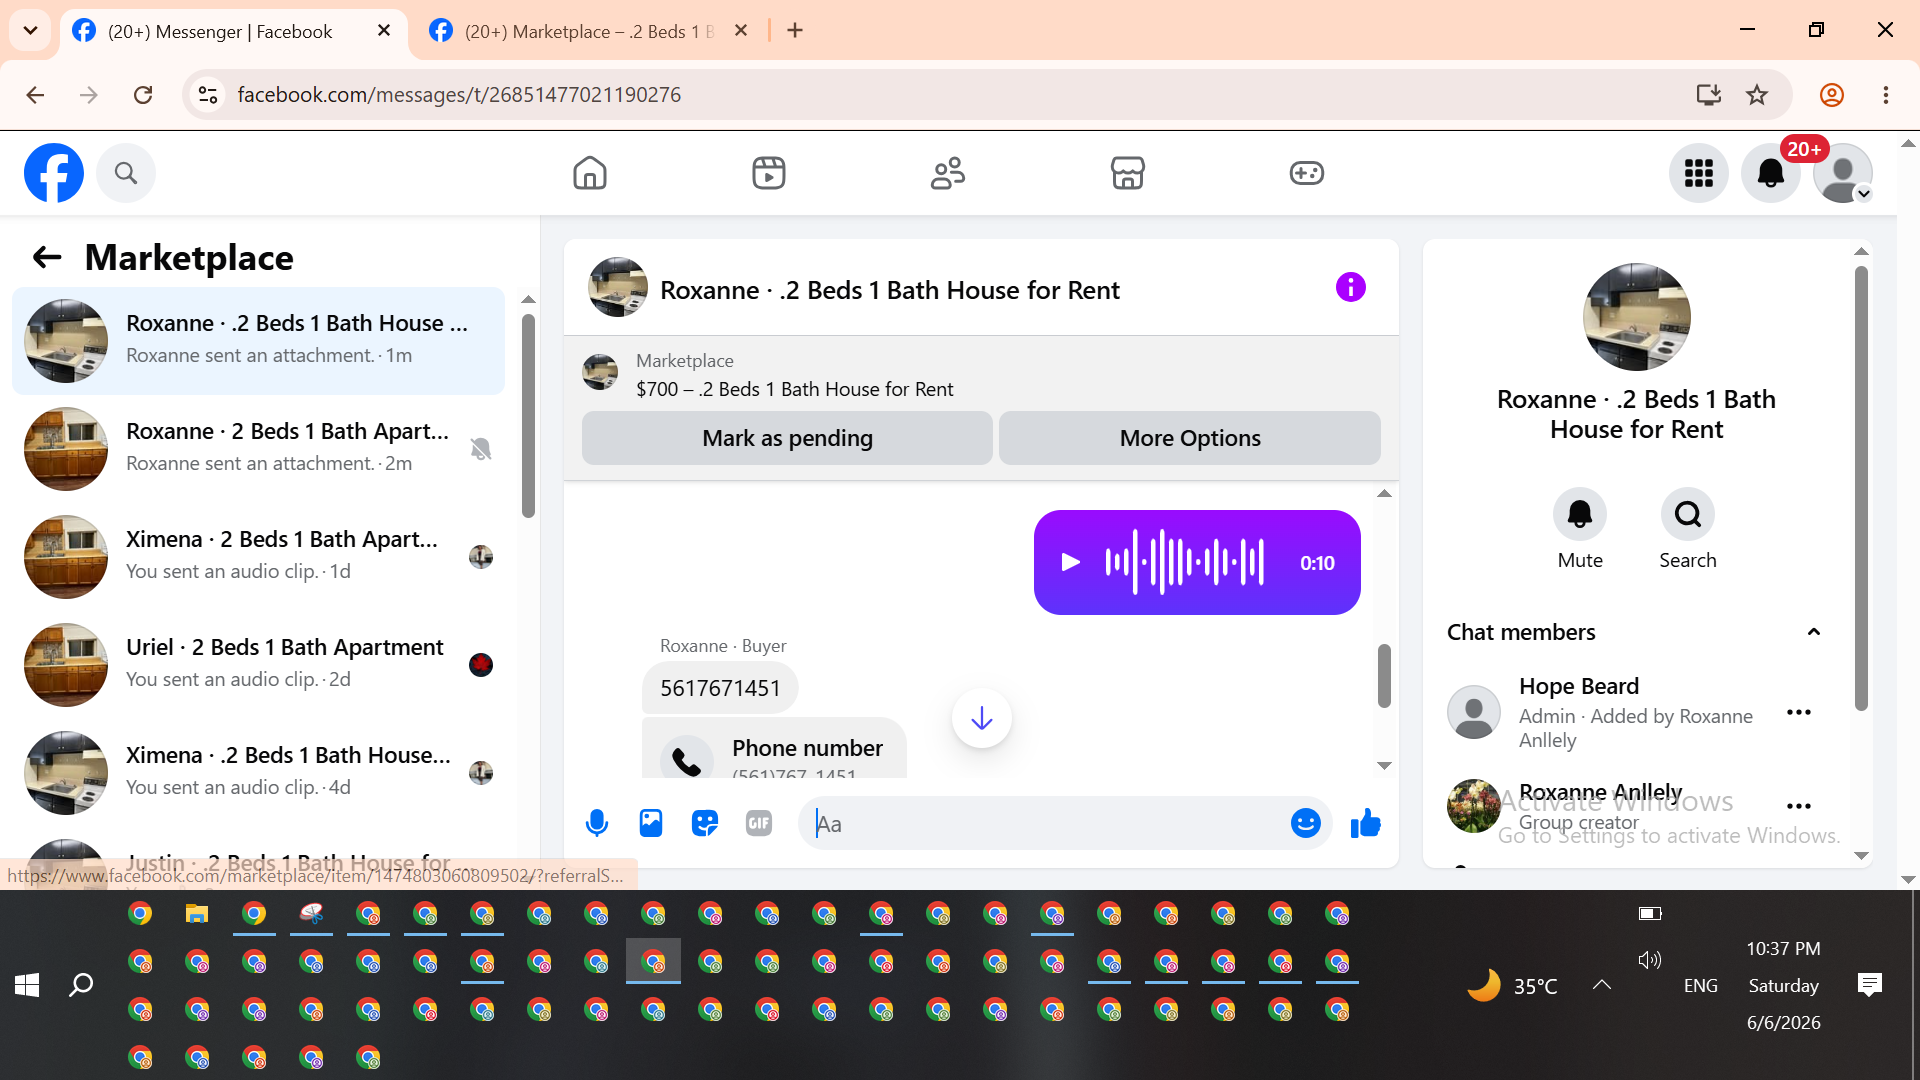Switch to the Marketplace browser tab

(590, 31)
